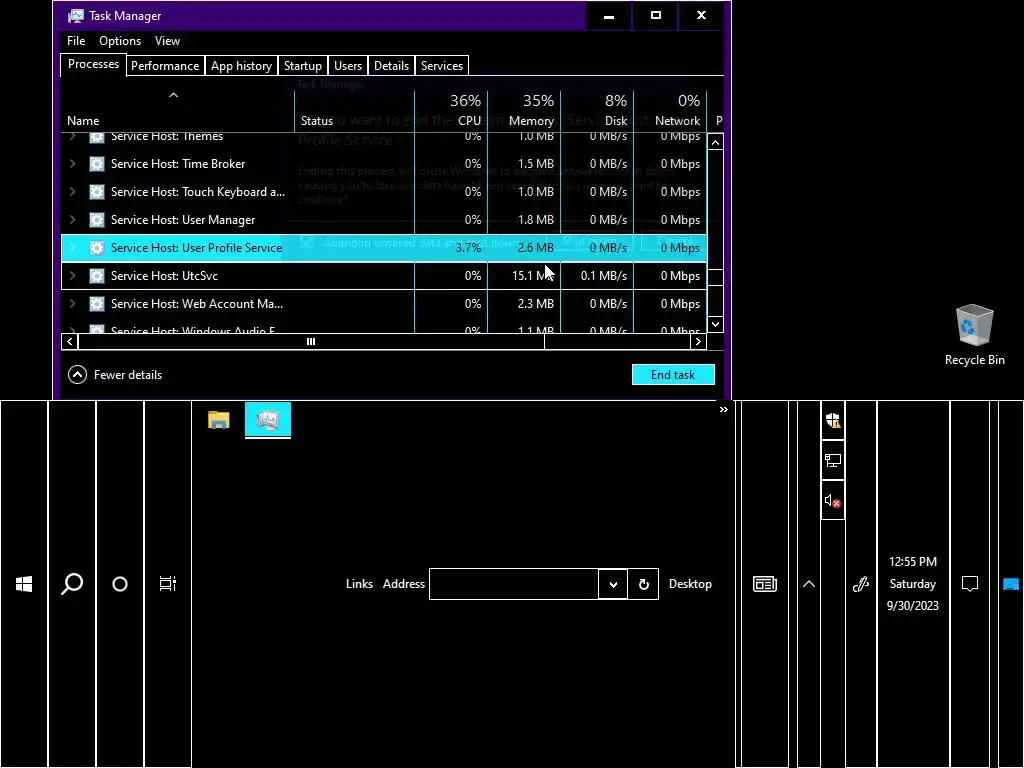Open the Windows Start menu

pyautogui.click(x=24, y=584)
